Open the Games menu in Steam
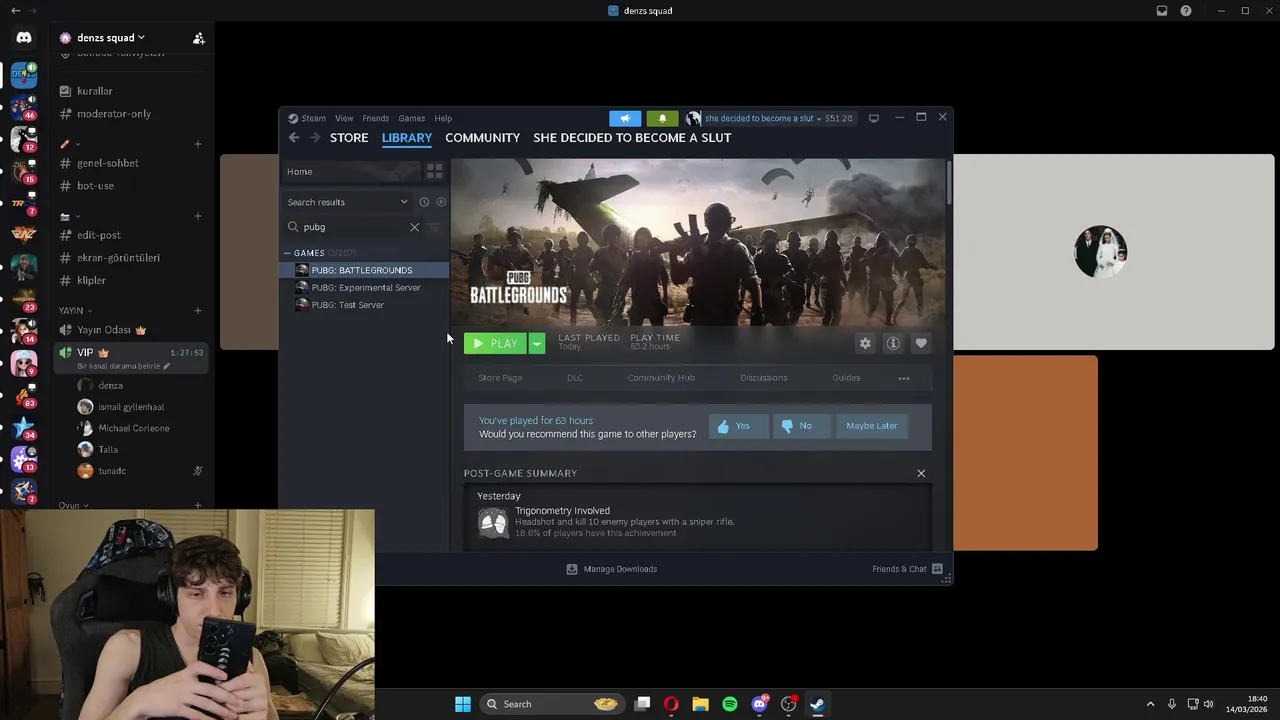 pos(412,118)
